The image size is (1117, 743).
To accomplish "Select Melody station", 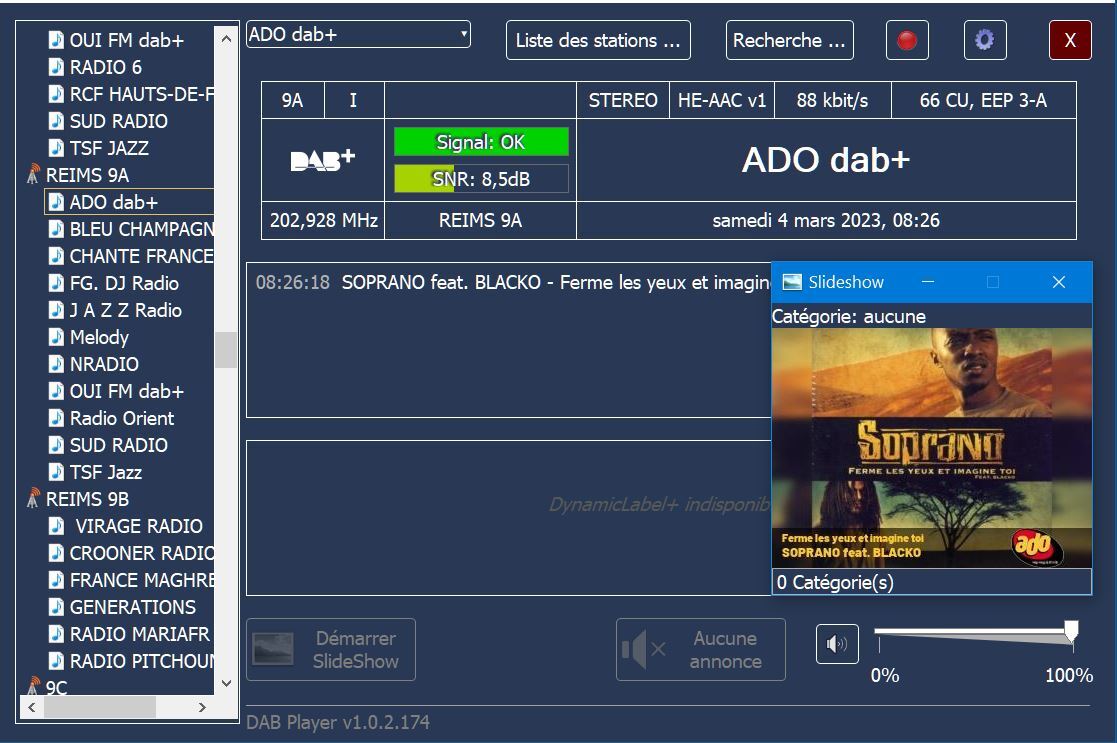I will [x=99, y=338].
